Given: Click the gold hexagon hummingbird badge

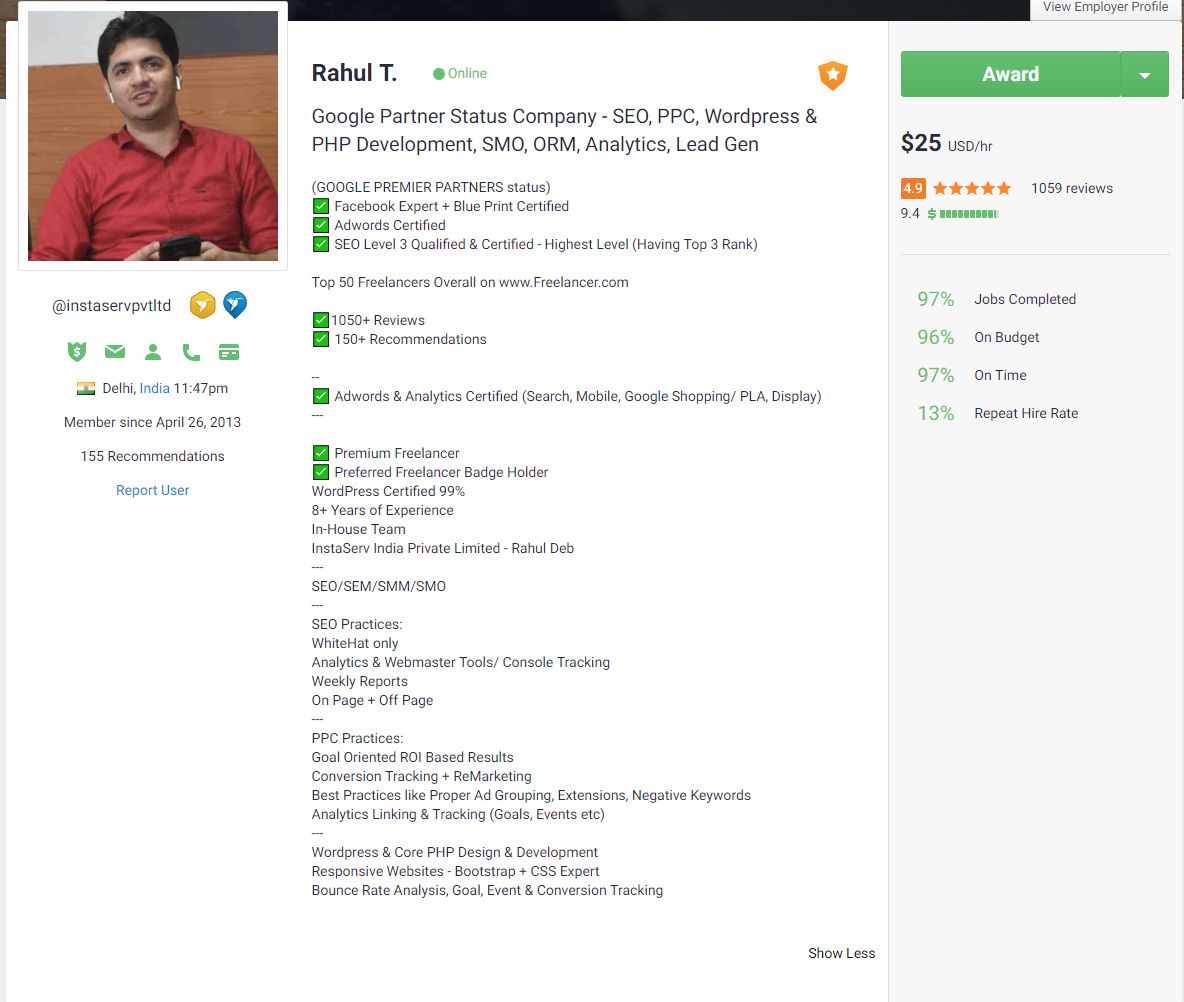Looking at the screenshot, I should (x=203, y=305).
